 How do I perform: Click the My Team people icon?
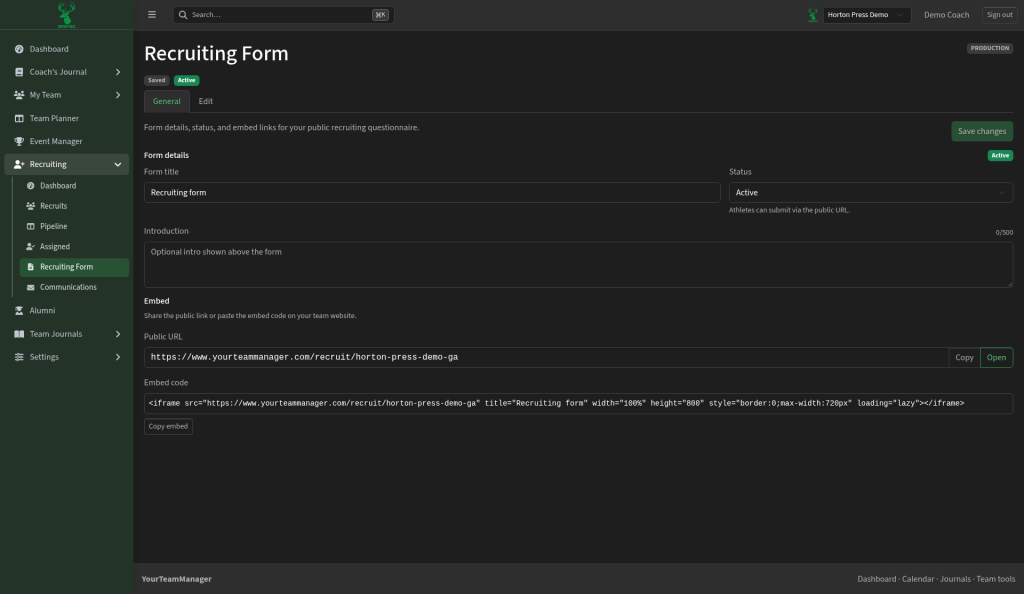click(x=19, y=95)
